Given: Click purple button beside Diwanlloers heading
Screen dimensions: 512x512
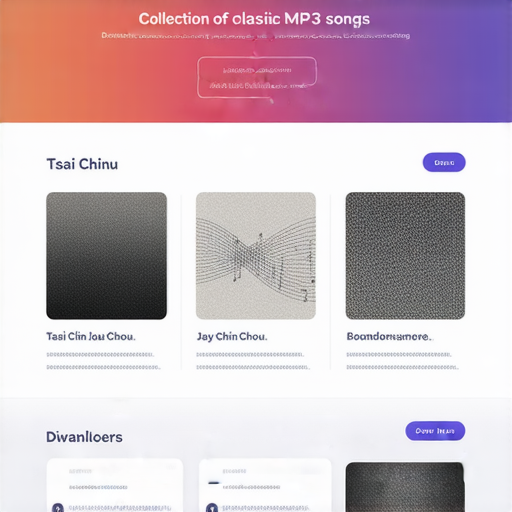Looking at the screenshot, I should 435,431.
